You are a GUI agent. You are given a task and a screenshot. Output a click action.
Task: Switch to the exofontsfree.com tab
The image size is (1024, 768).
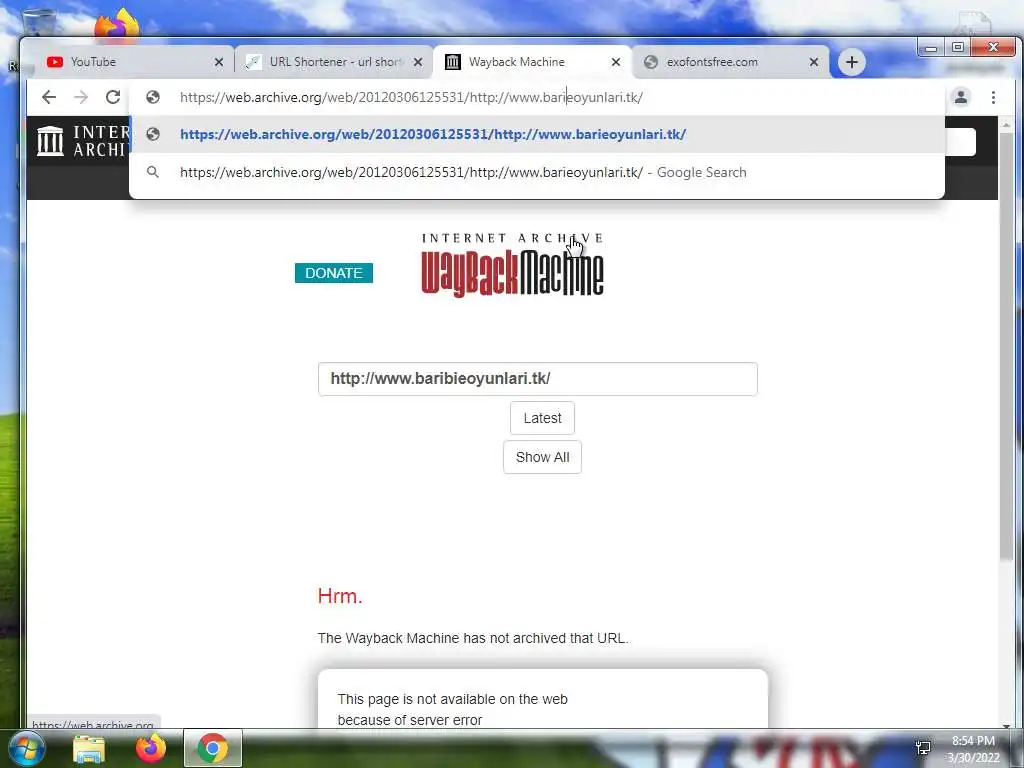point(730,62)
